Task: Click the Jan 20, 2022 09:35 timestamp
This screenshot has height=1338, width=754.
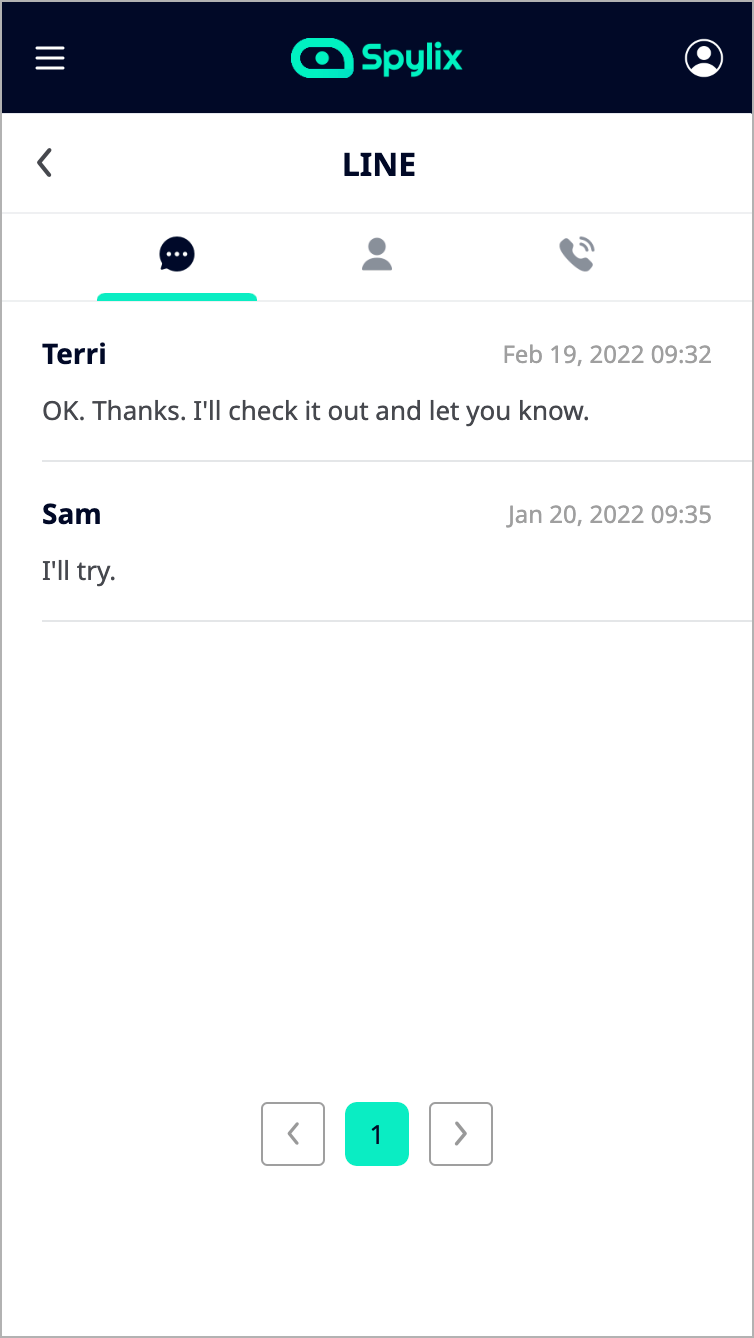Action: click(609, 515)
